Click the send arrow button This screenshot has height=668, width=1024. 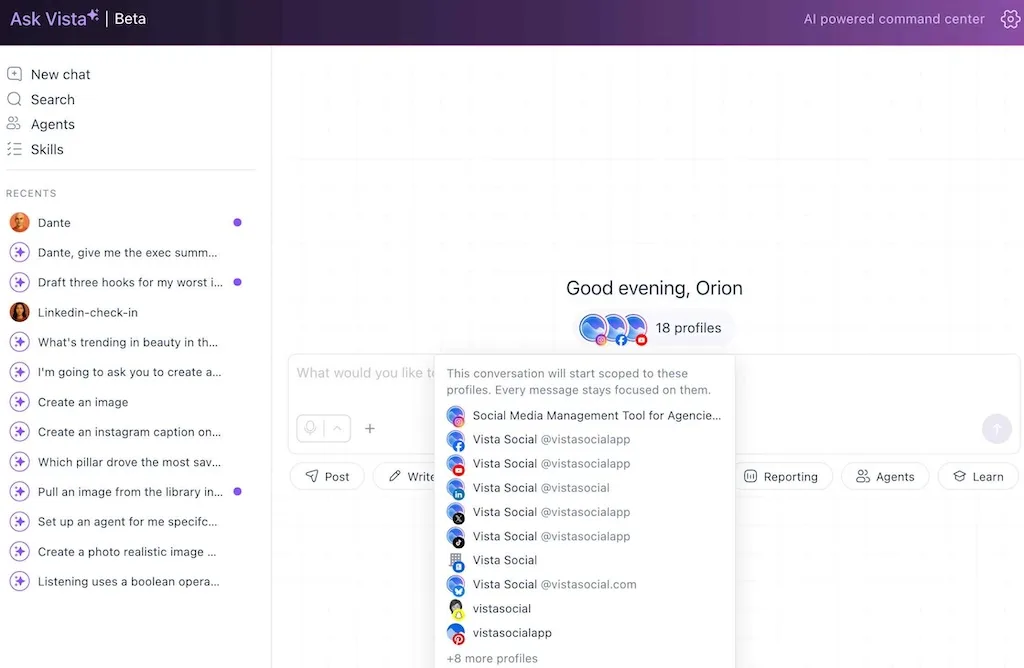(x=997, y=429)
